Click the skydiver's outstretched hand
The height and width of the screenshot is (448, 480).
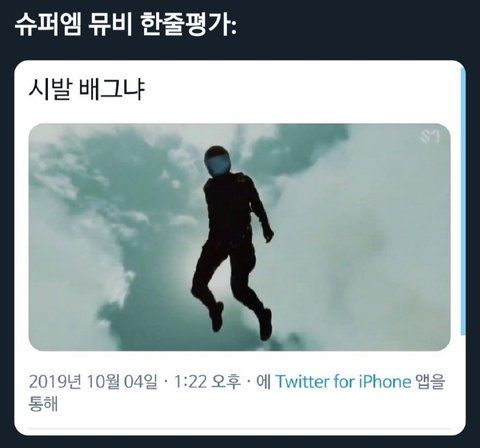pos(267,234)
